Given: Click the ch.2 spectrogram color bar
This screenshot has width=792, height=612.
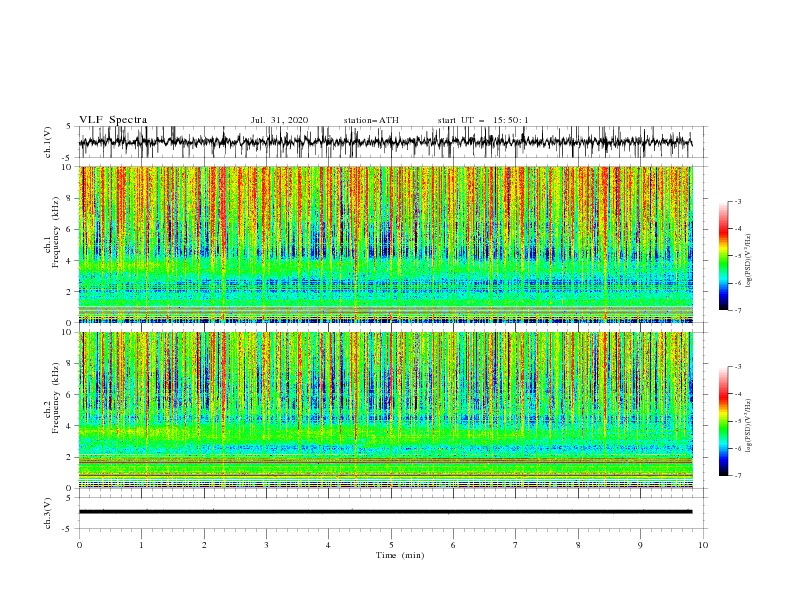Looking at the screenshot, I should pyautogui.click(x=723, y=421).
